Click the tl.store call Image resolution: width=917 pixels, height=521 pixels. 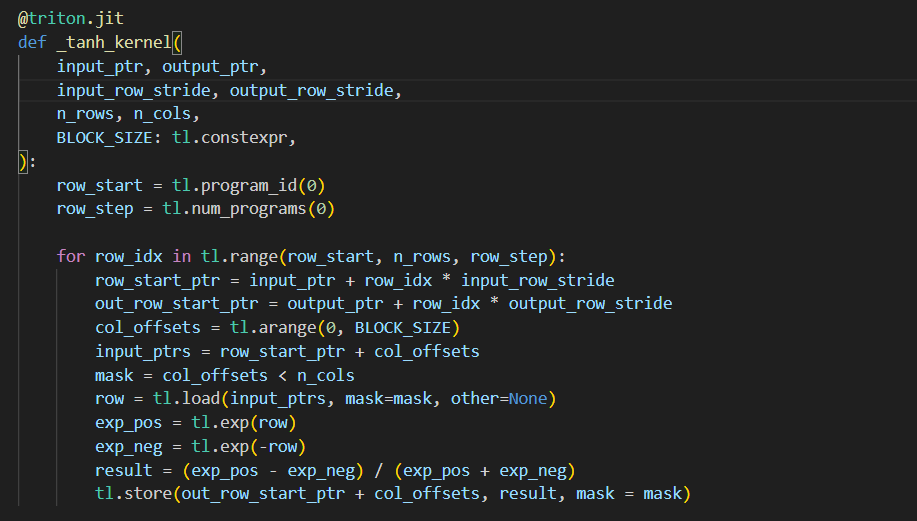coord(393,494)
